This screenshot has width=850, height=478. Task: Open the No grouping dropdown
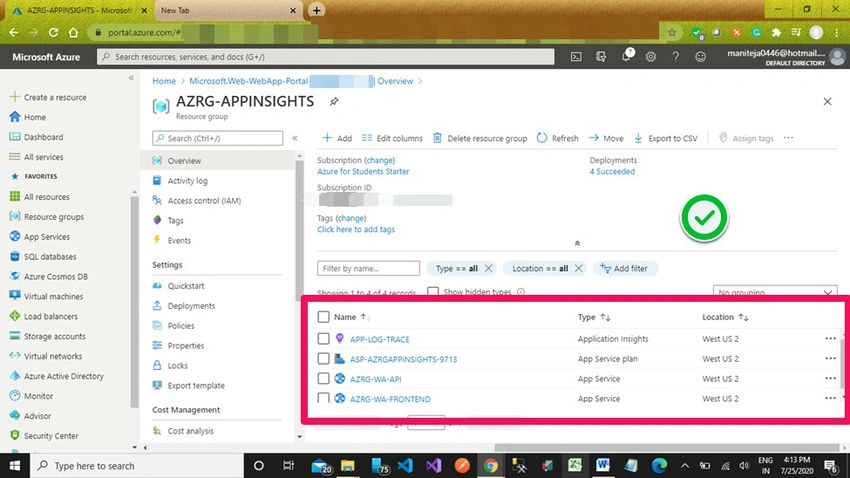pos(775,292)
